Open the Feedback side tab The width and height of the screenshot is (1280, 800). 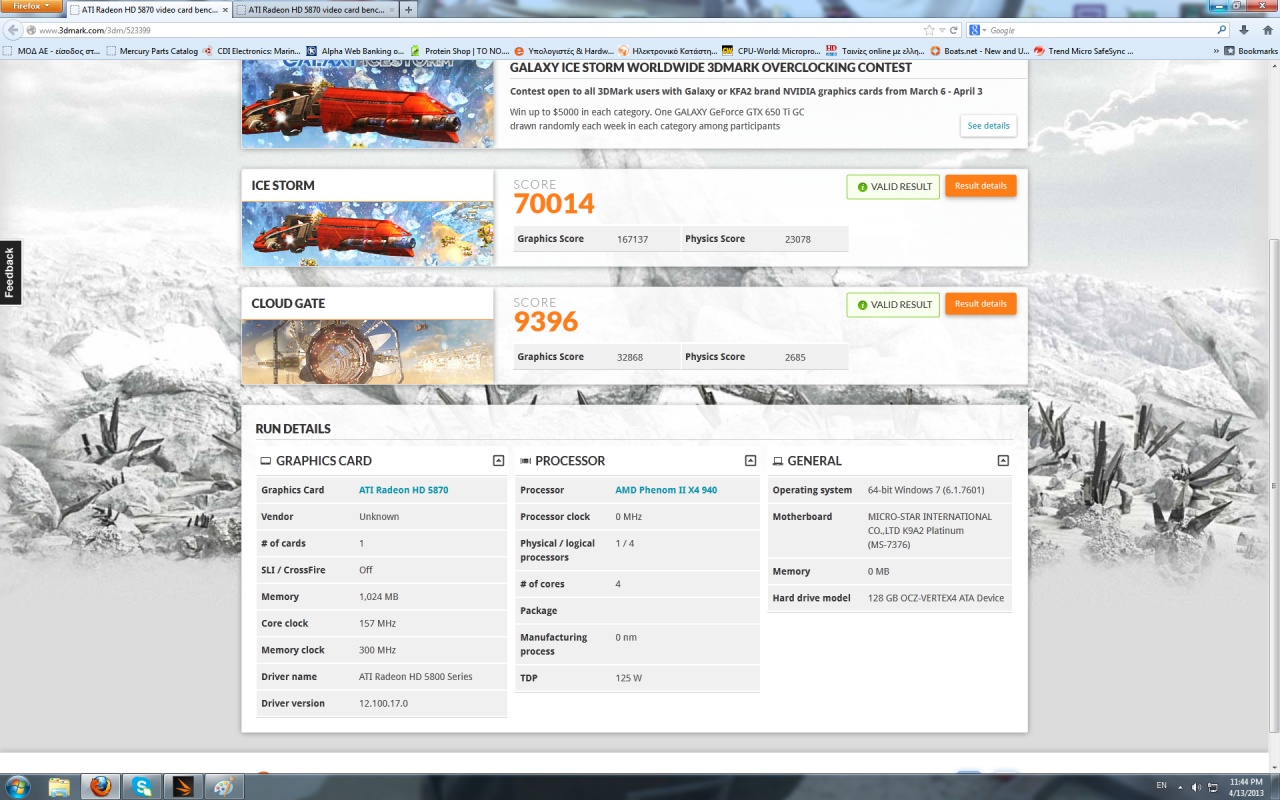pos(10,273)
